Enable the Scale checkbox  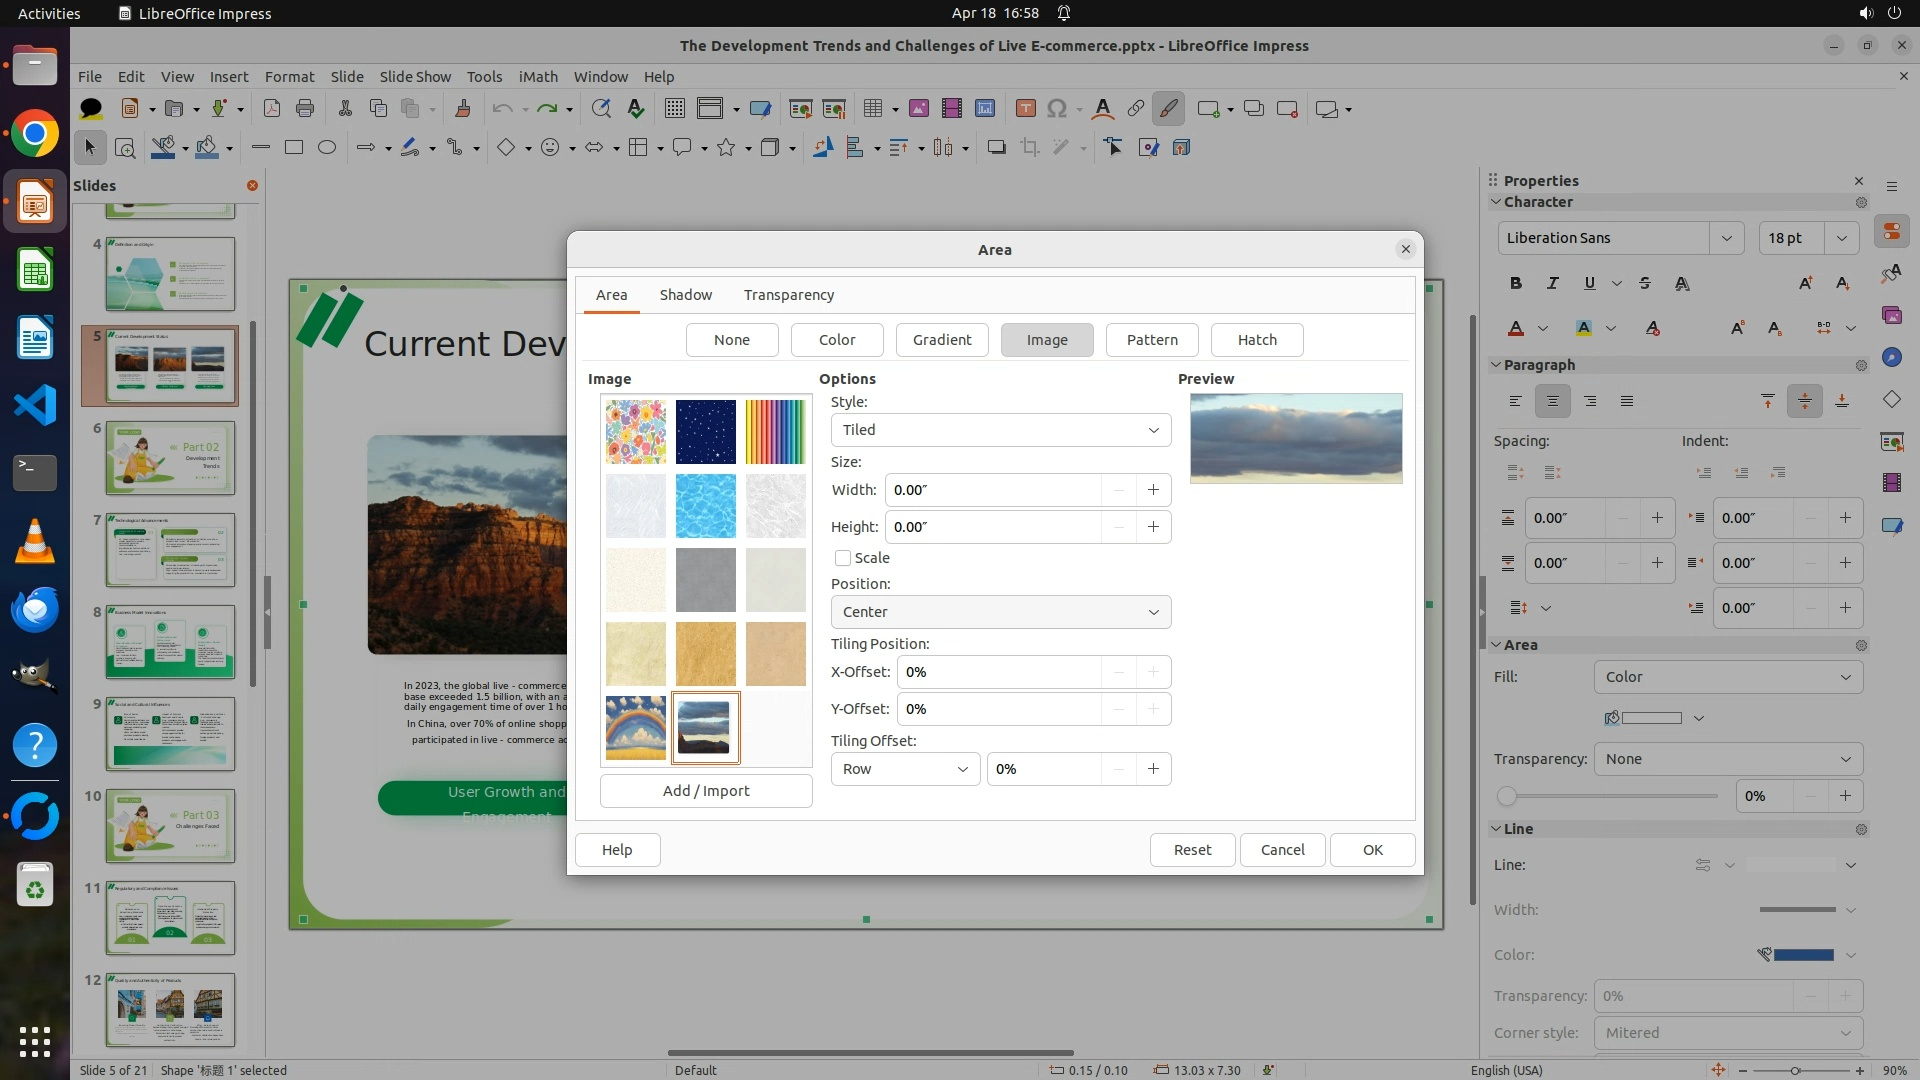coord(843,558)
